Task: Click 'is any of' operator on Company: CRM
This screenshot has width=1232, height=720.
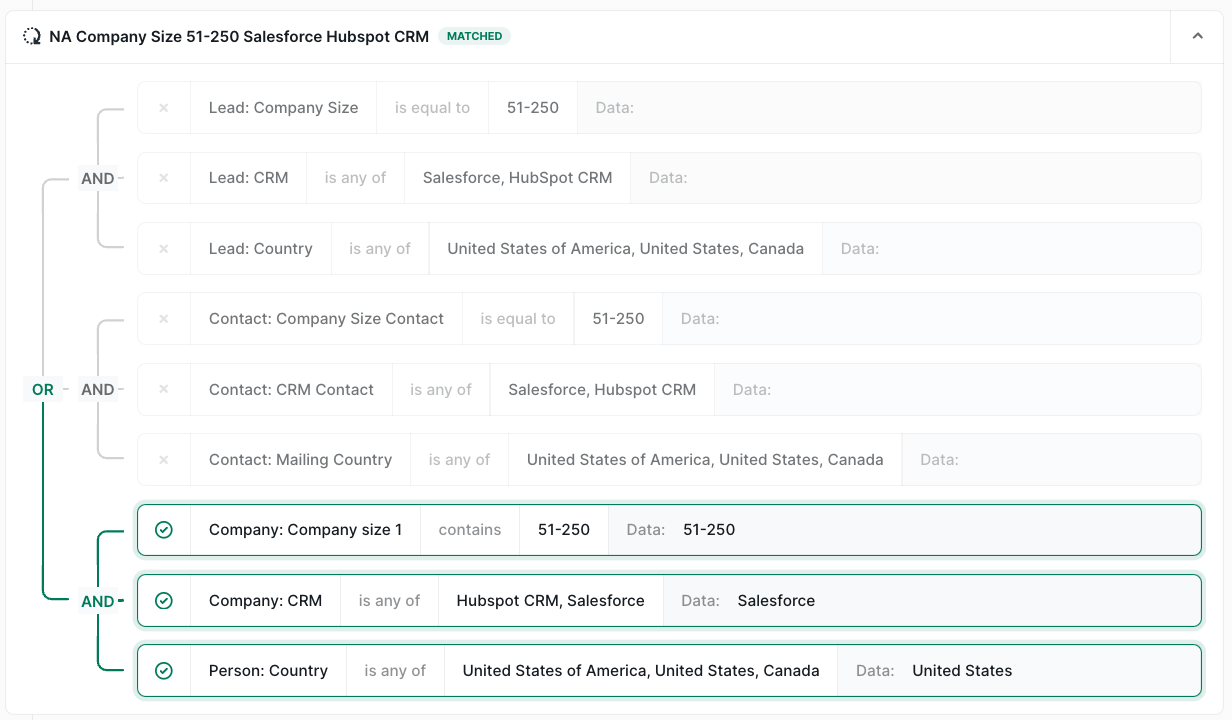Action: click(389, 601)
